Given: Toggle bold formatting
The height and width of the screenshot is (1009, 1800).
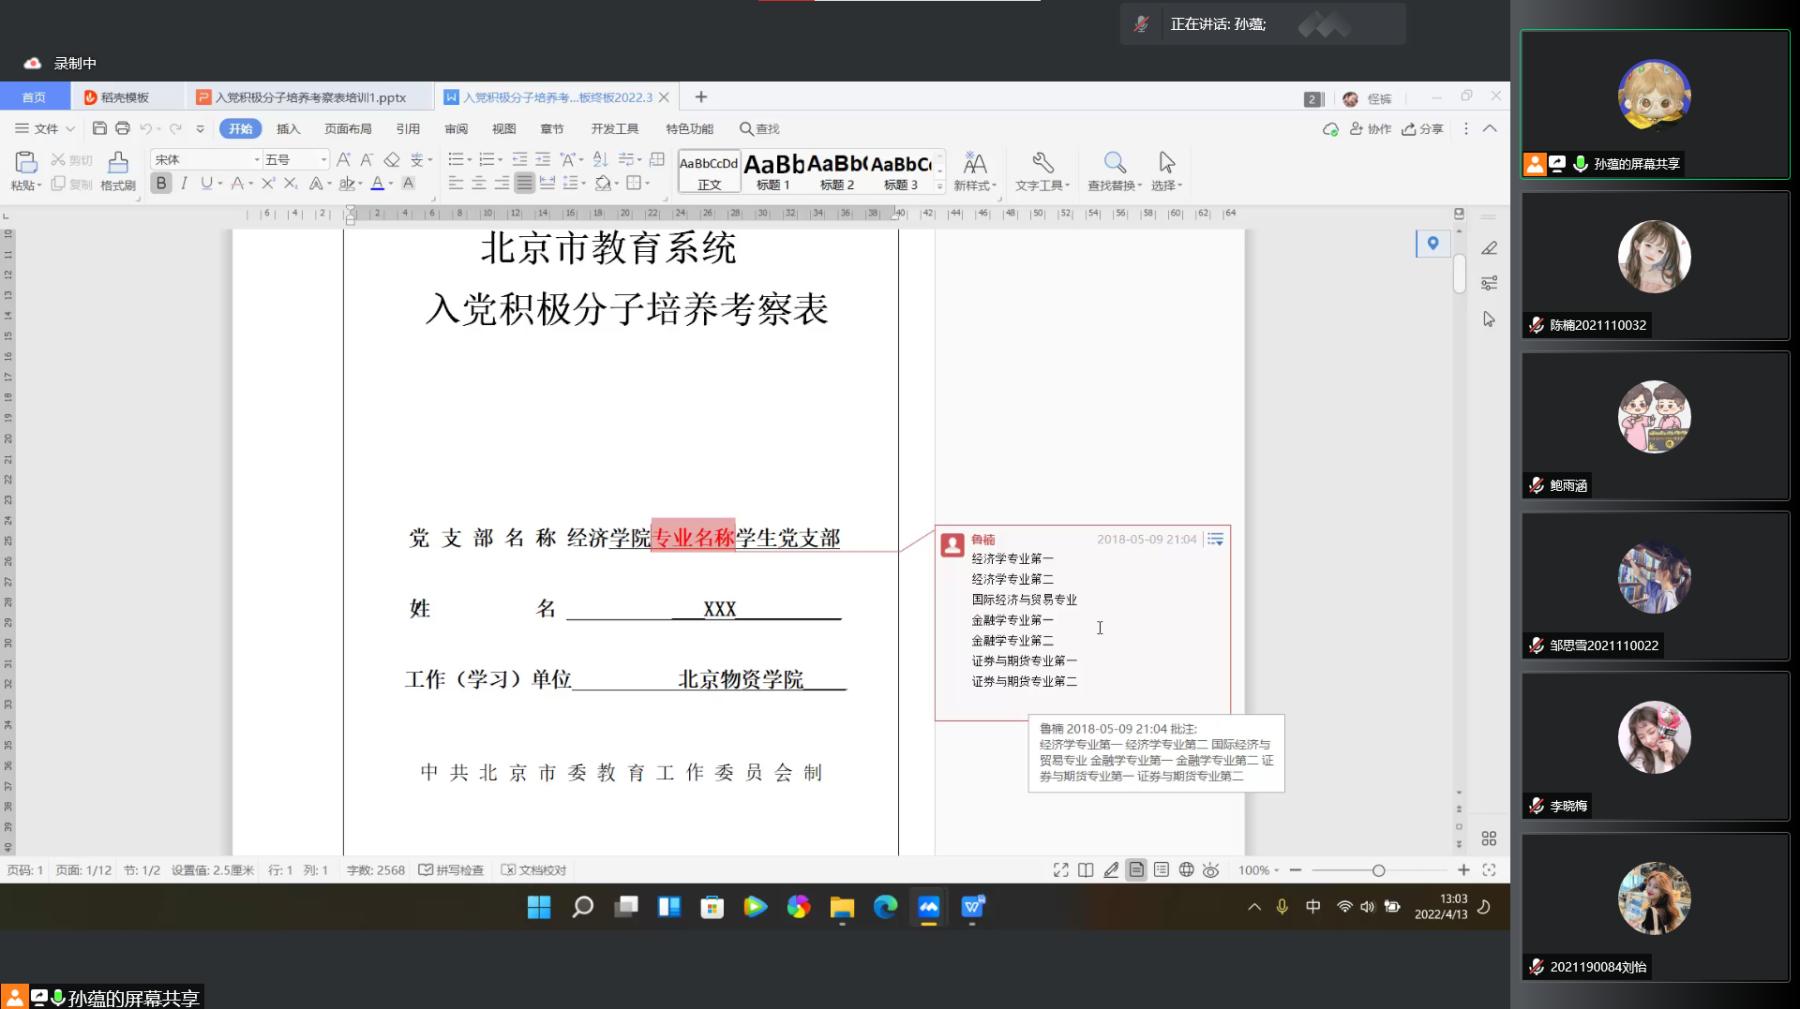Looking at the screenshot, I should pyautogui.click(x=161, y=183).
